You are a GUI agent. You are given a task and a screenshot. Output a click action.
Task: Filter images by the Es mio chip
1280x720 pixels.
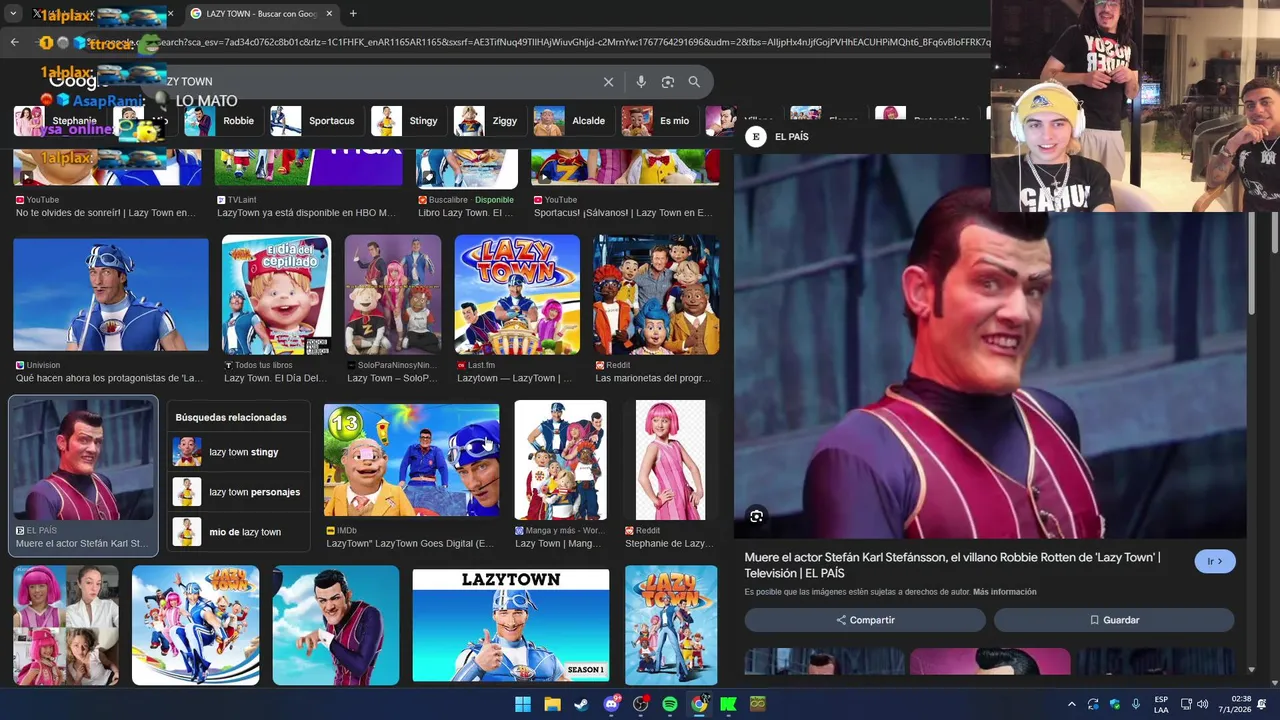[x=657, y=121]
